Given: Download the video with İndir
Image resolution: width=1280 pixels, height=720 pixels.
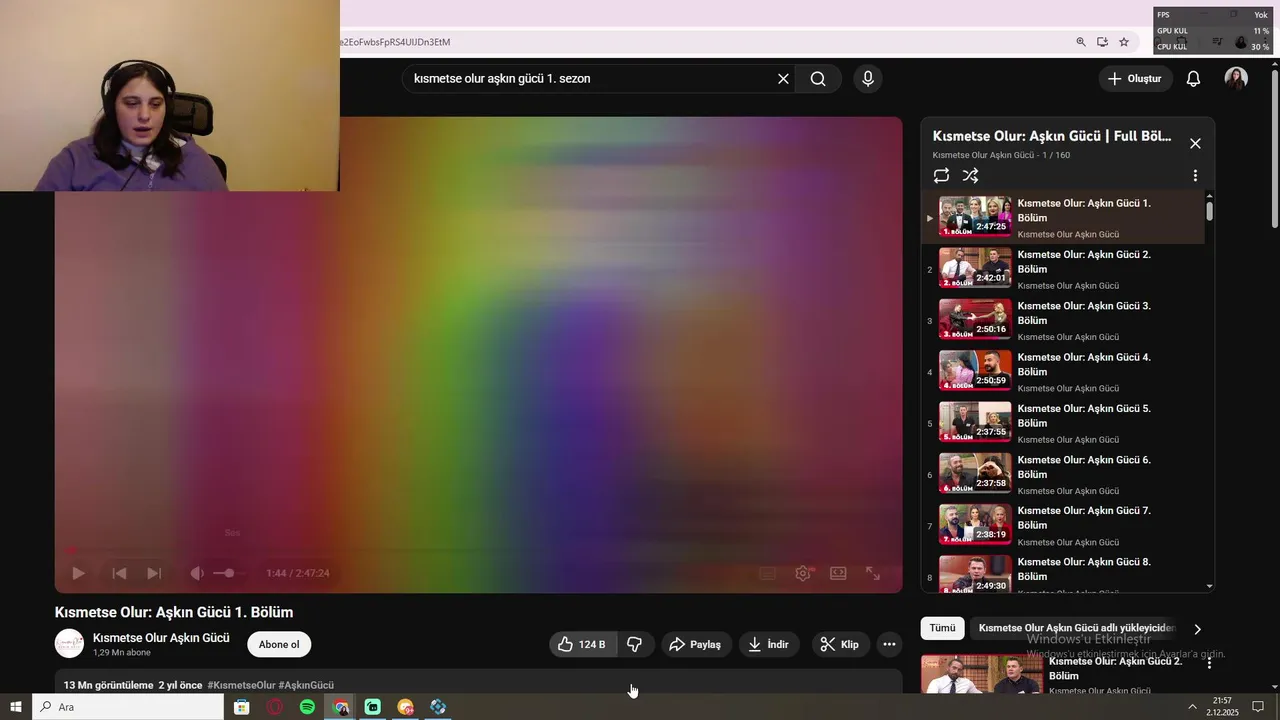Looking at the screenshot, I should tap(769, 645).
